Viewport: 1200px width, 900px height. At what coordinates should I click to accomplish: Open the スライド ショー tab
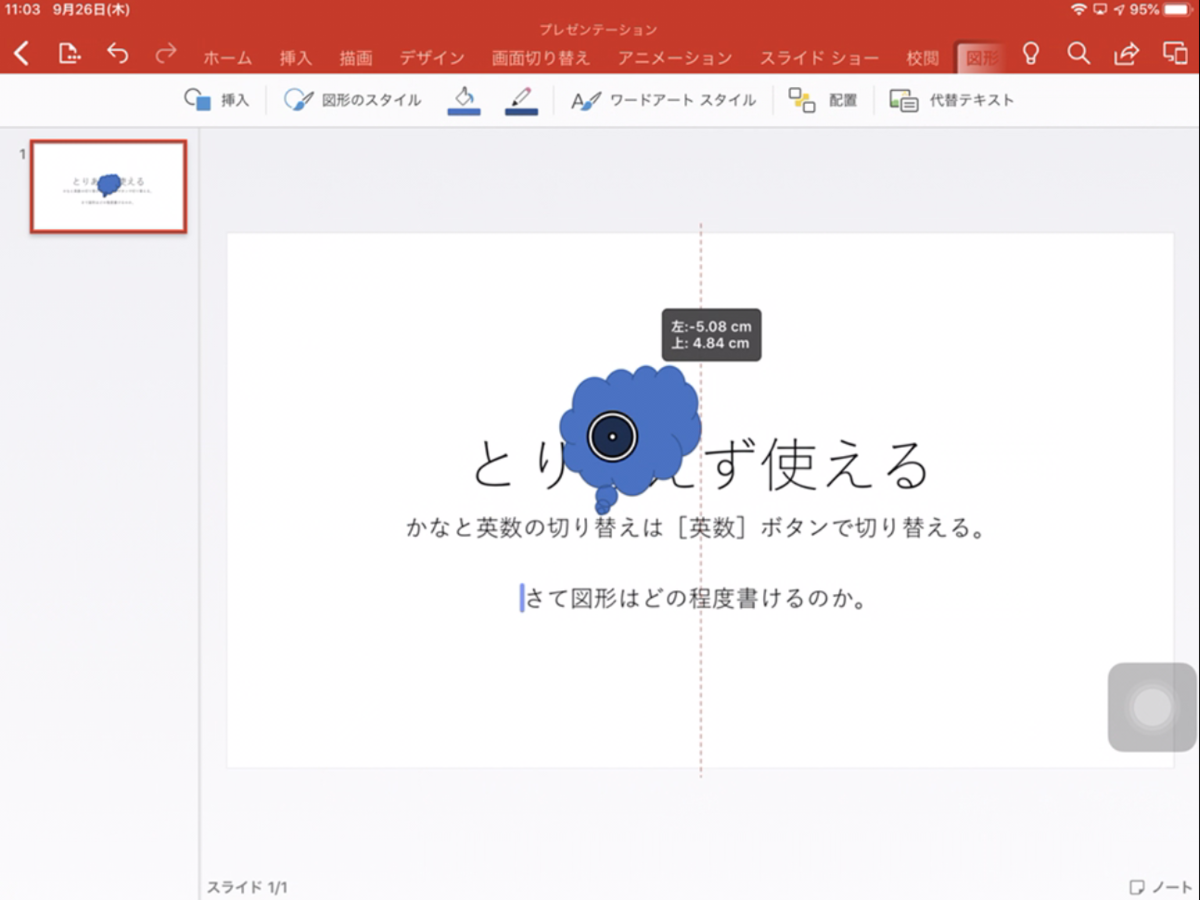click(x=820, y=58)
